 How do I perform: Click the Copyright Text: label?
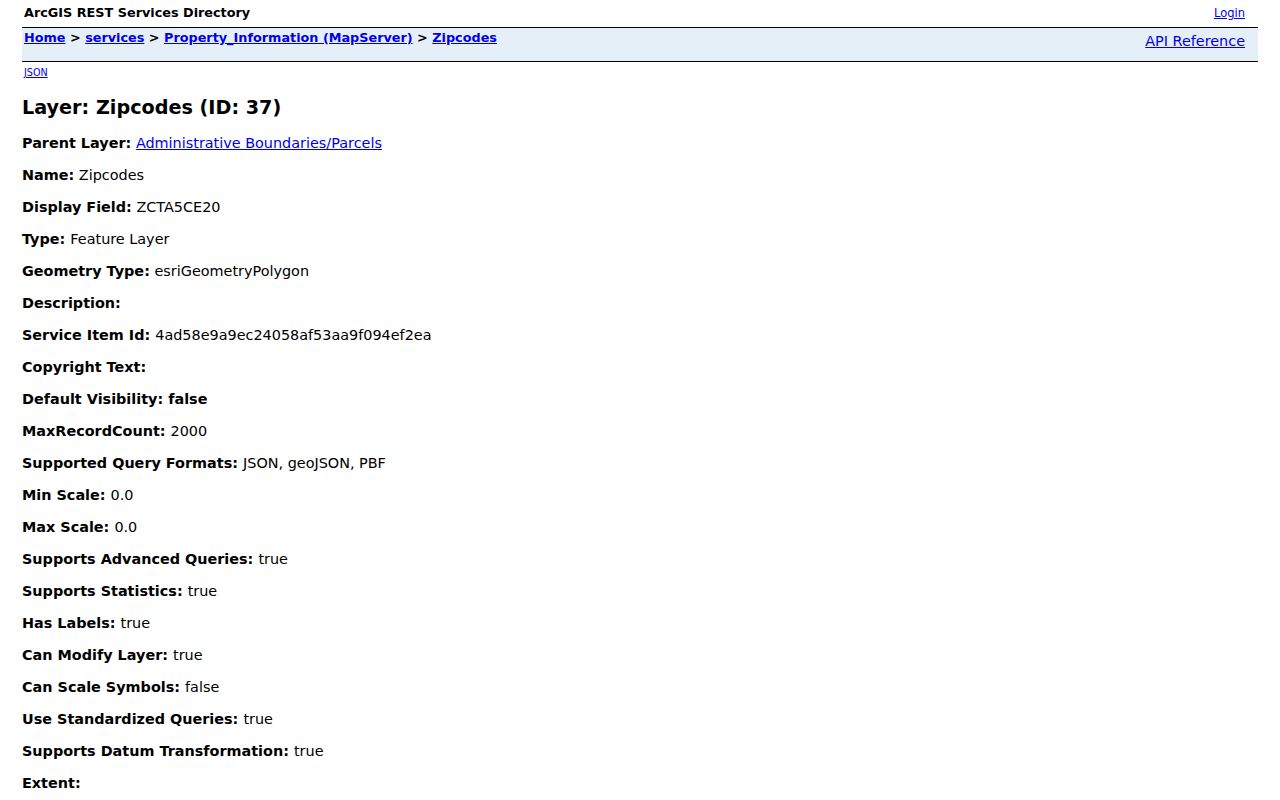click(84, 367)
